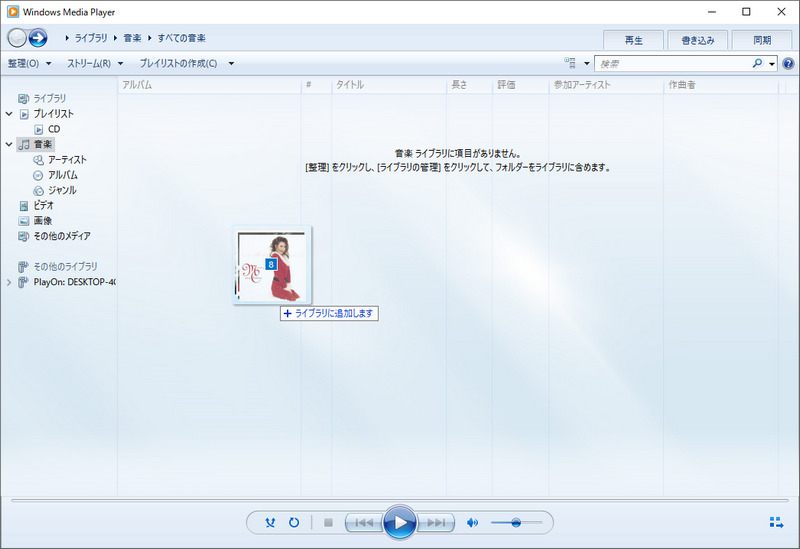The image size is (800, 549).
Task: Click the large Play button
Action: [x=399, y=522]
